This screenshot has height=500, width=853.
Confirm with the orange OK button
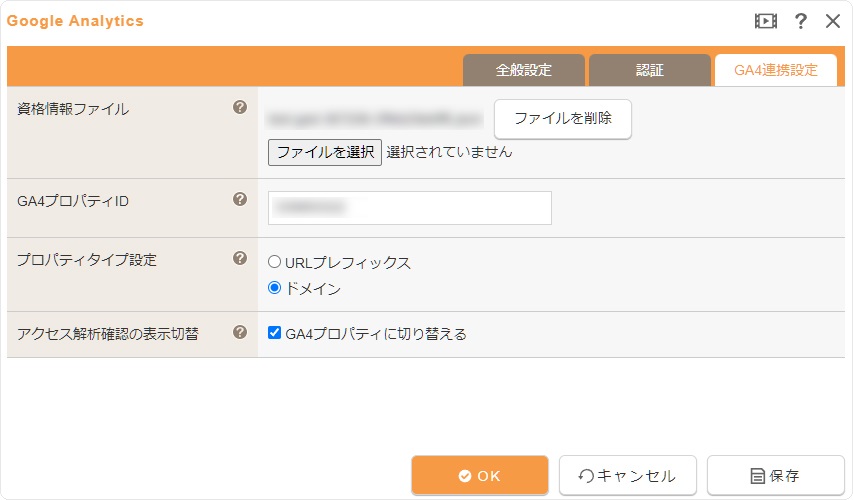[x=479, y=476]
